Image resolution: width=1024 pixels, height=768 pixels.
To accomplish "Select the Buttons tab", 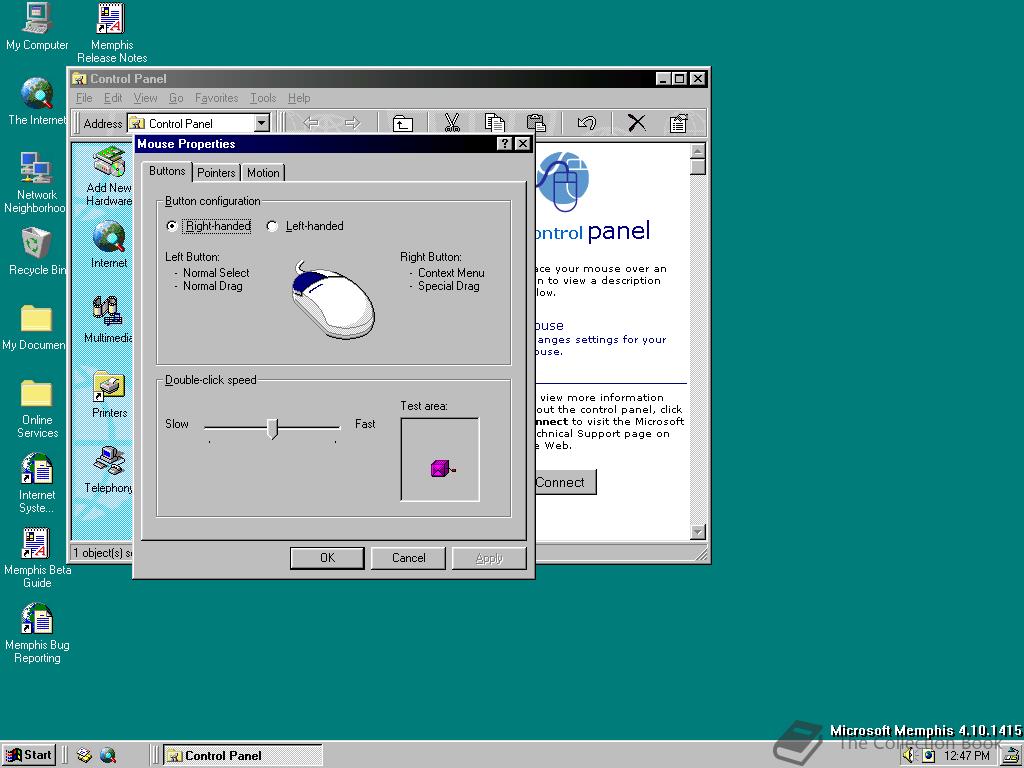I will point(167,171).
